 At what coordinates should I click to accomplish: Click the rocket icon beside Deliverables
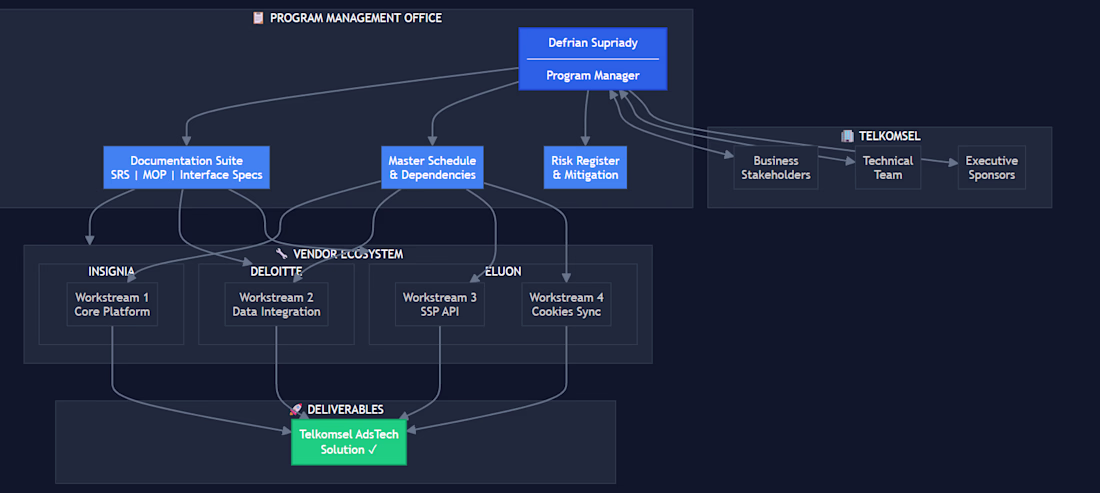[x=296, y=409]
